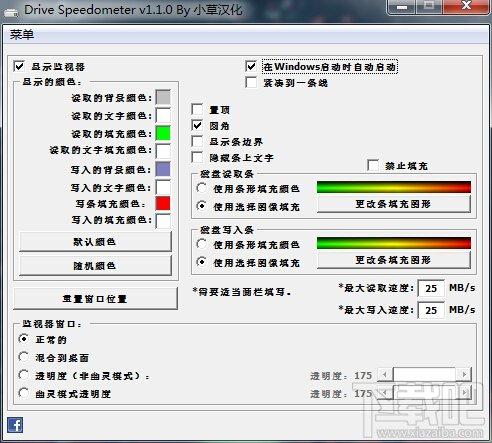Click 更改条填充图形 for the write bar
The height and width of the screenshot is (443, 492).
click(394, 260)
